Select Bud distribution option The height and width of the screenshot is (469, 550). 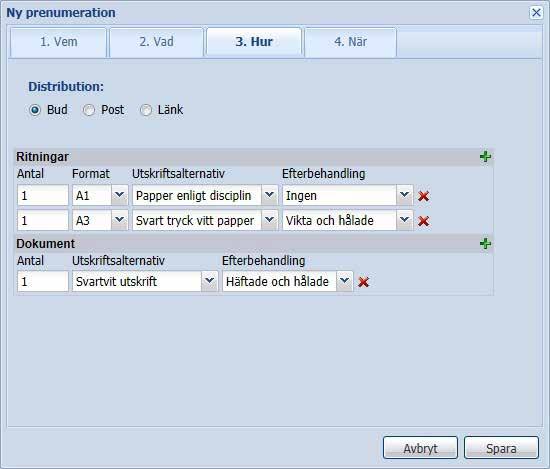pyautogui.click(x=35, y=110)
